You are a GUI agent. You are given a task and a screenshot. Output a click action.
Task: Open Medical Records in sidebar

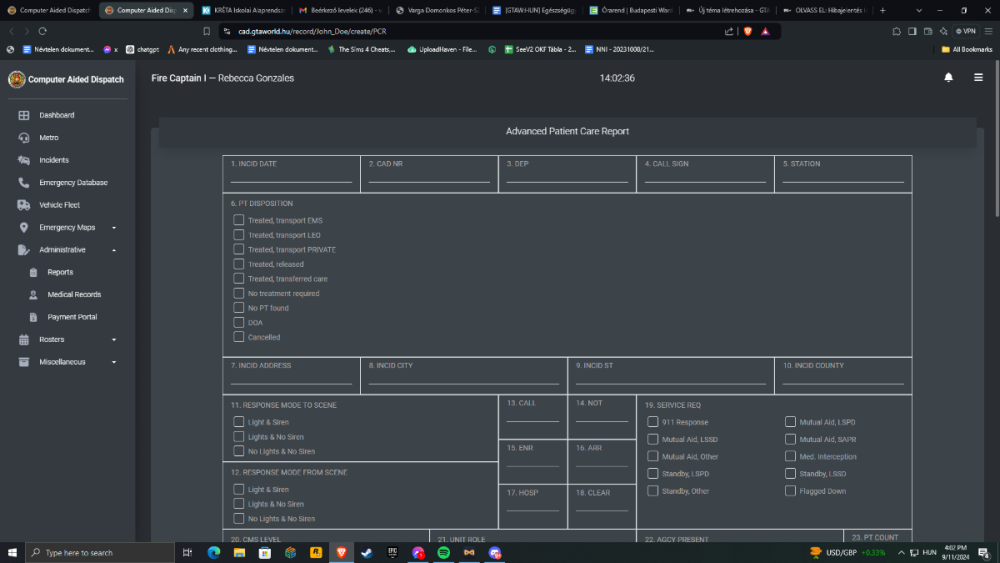(x=74, y=295)
